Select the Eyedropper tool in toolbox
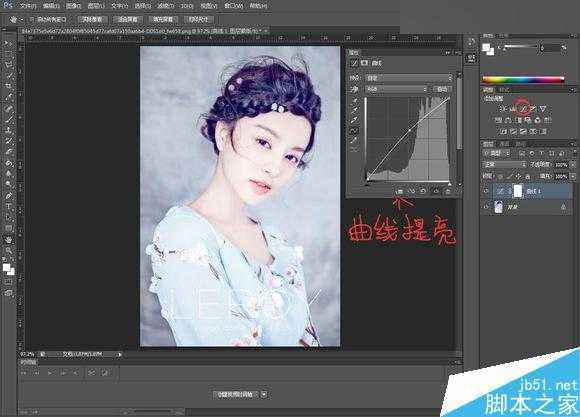This screenshot has width=580, height=417. coord(8,97)
